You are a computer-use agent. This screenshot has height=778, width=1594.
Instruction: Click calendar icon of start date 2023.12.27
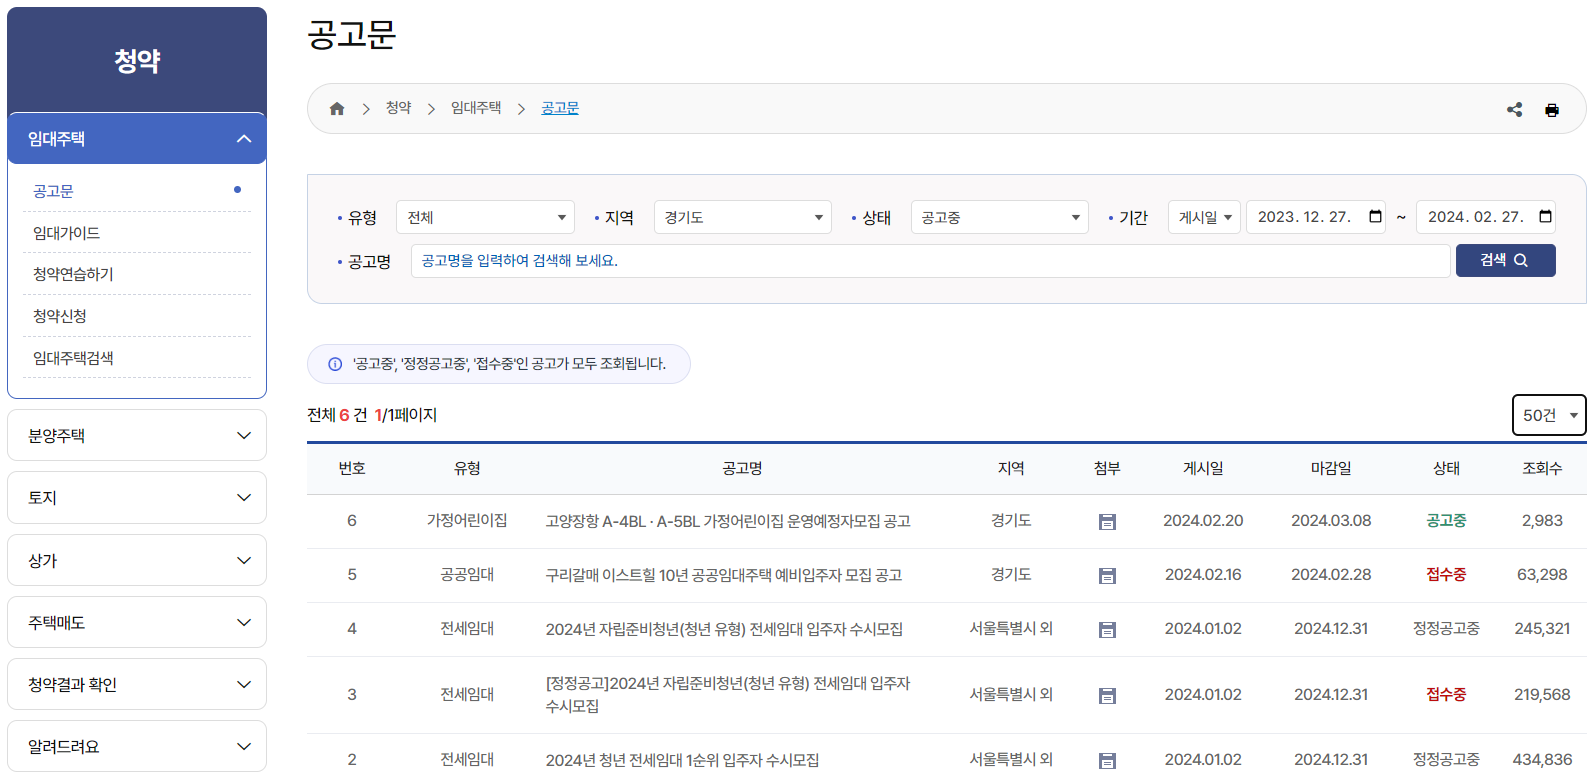tap(1375, 217)
